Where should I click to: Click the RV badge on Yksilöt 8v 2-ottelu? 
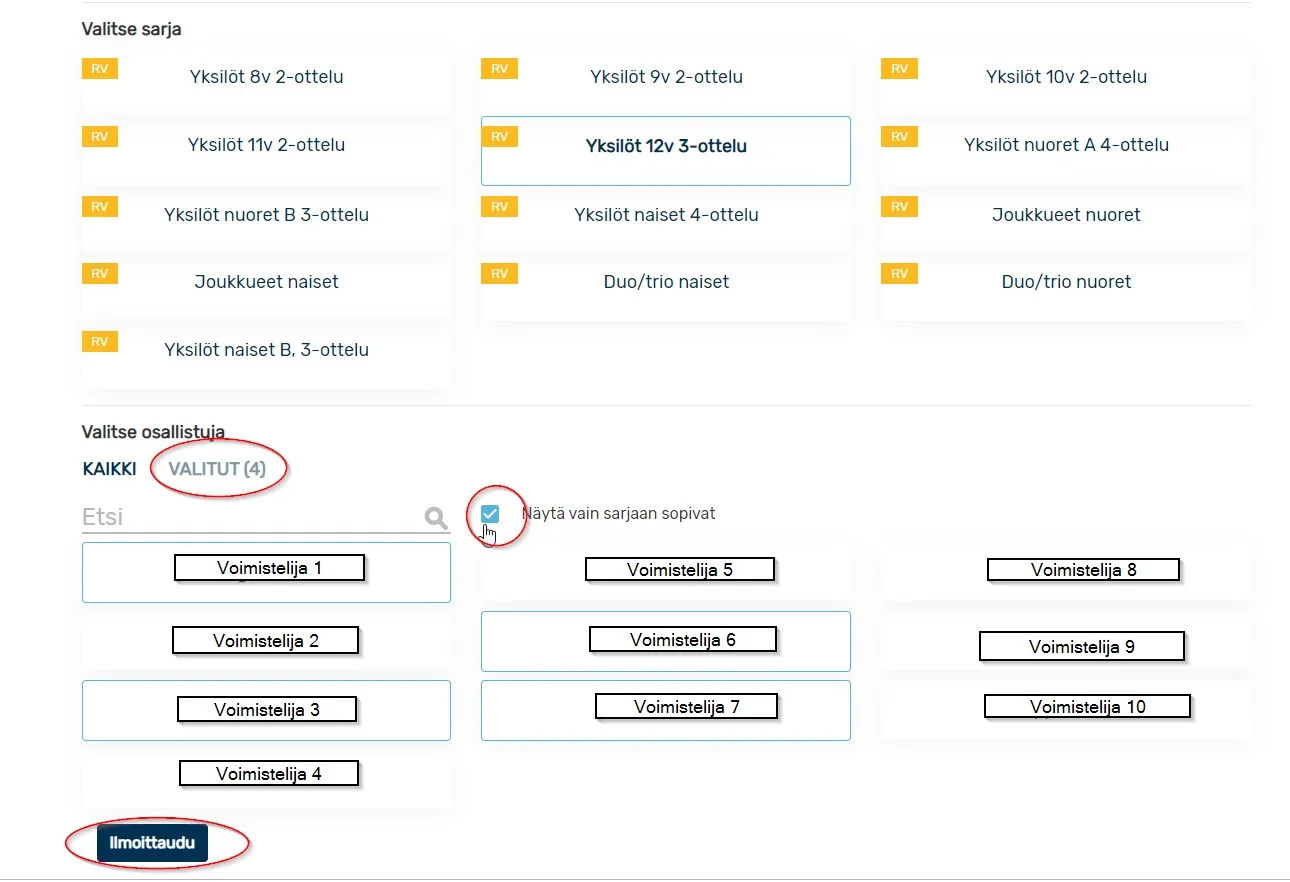100,69
